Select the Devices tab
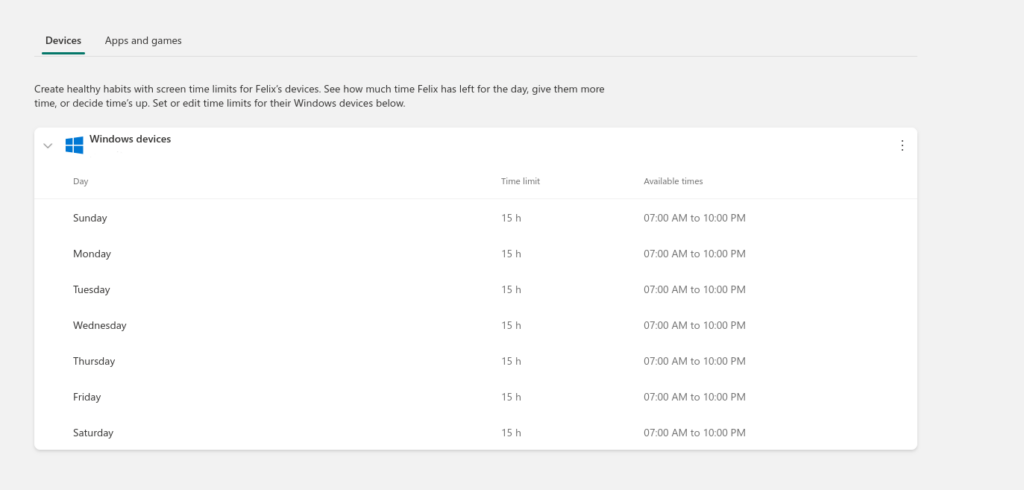The height and width of the screenshot is (490, 1024). 63,41
